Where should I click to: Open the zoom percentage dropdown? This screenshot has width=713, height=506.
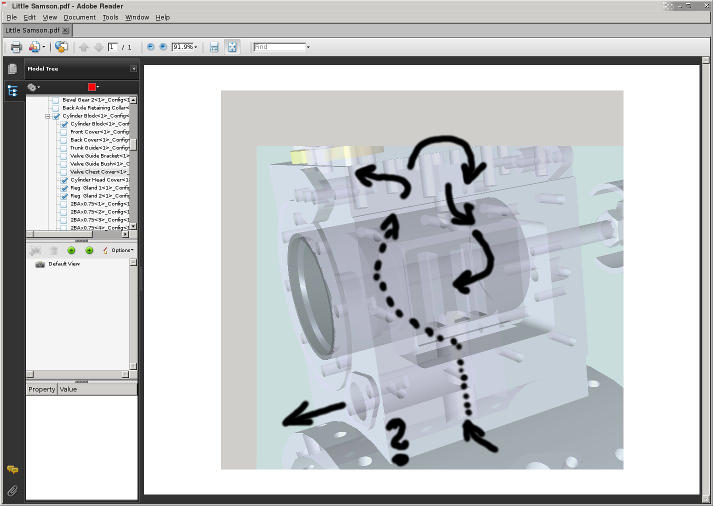click(x=196, y=47)
